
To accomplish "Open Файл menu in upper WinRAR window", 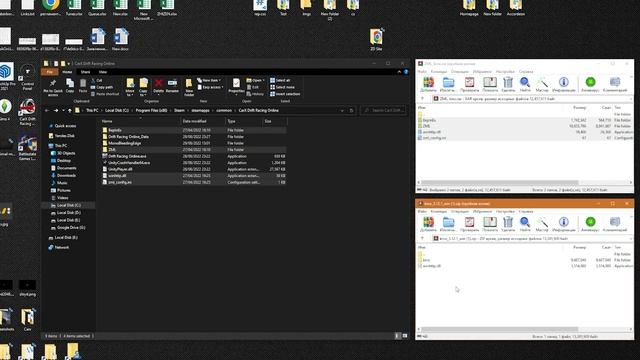I will pyautogui.click(x=422, y=71).
